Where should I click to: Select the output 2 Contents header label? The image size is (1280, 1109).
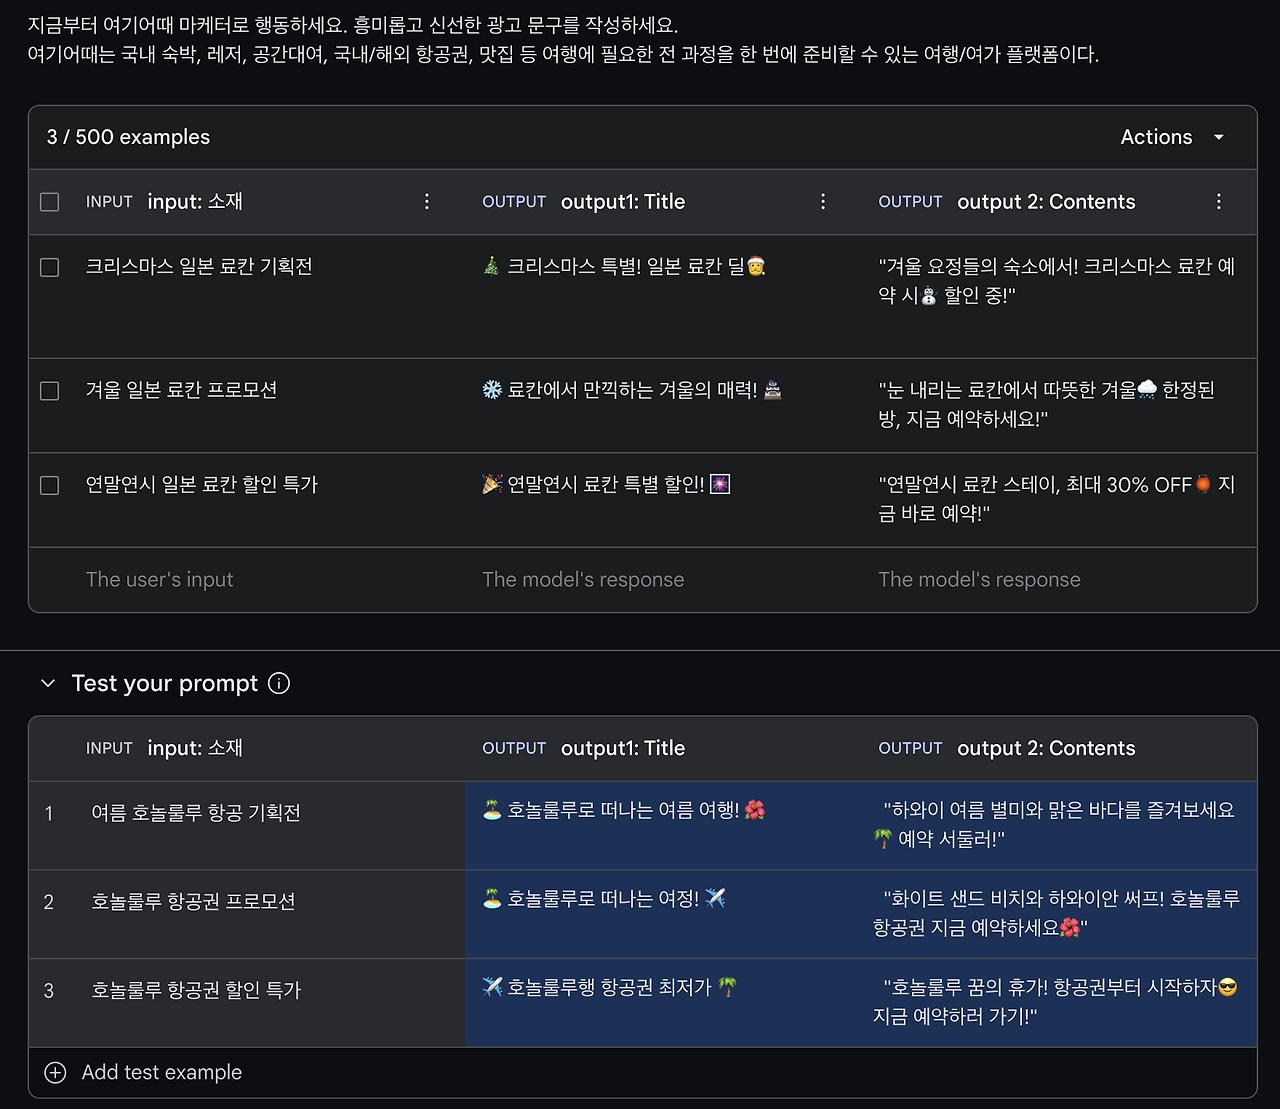click(x=1046, y=201)
